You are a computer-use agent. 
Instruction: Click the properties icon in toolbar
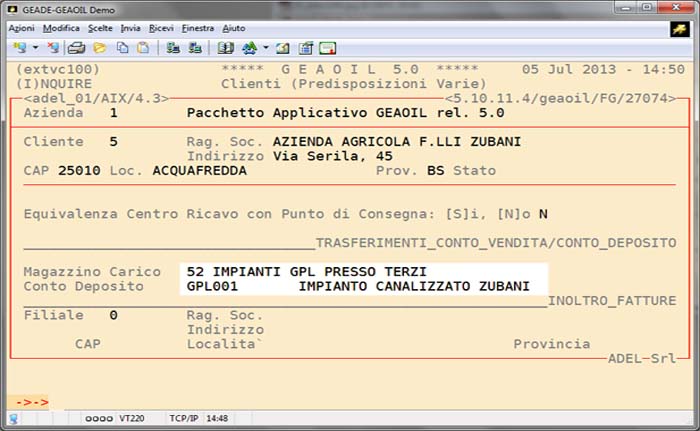click(305, 47)
